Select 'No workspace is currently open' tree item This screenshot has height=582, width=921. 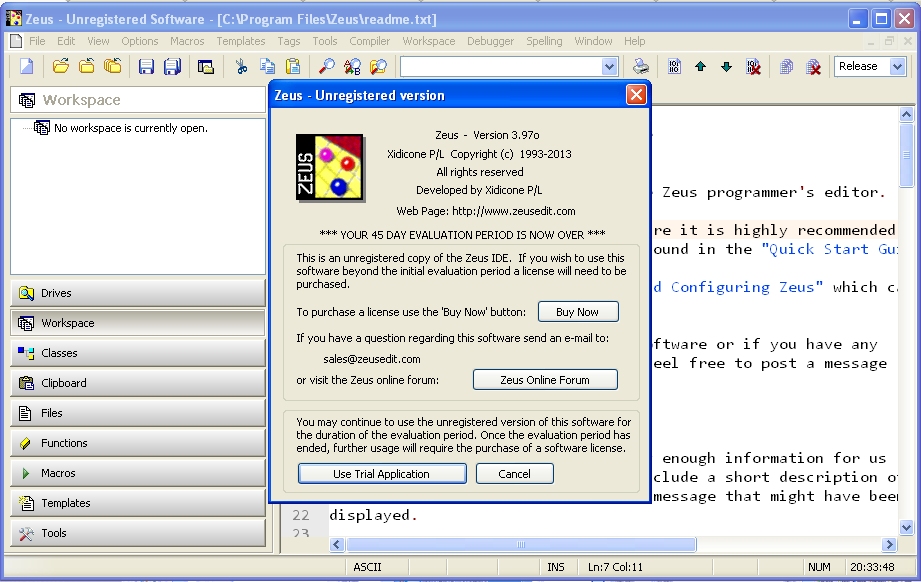(x=130, y=128)
